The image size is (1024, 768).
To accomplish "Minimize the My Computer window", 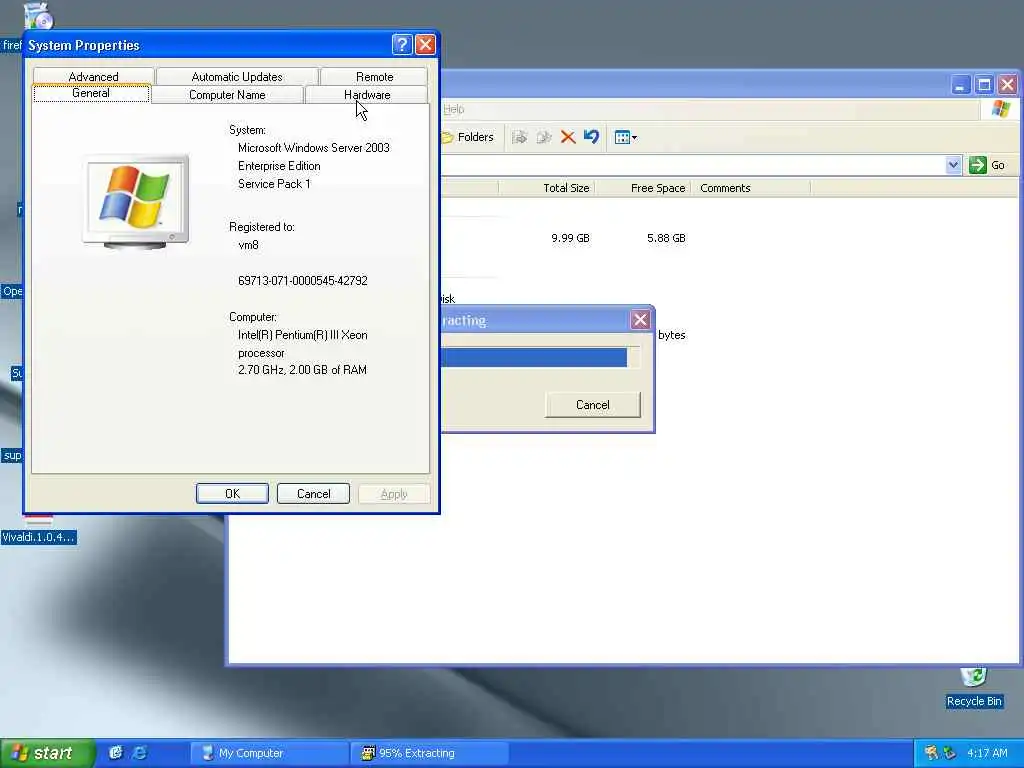I will 960,85.
